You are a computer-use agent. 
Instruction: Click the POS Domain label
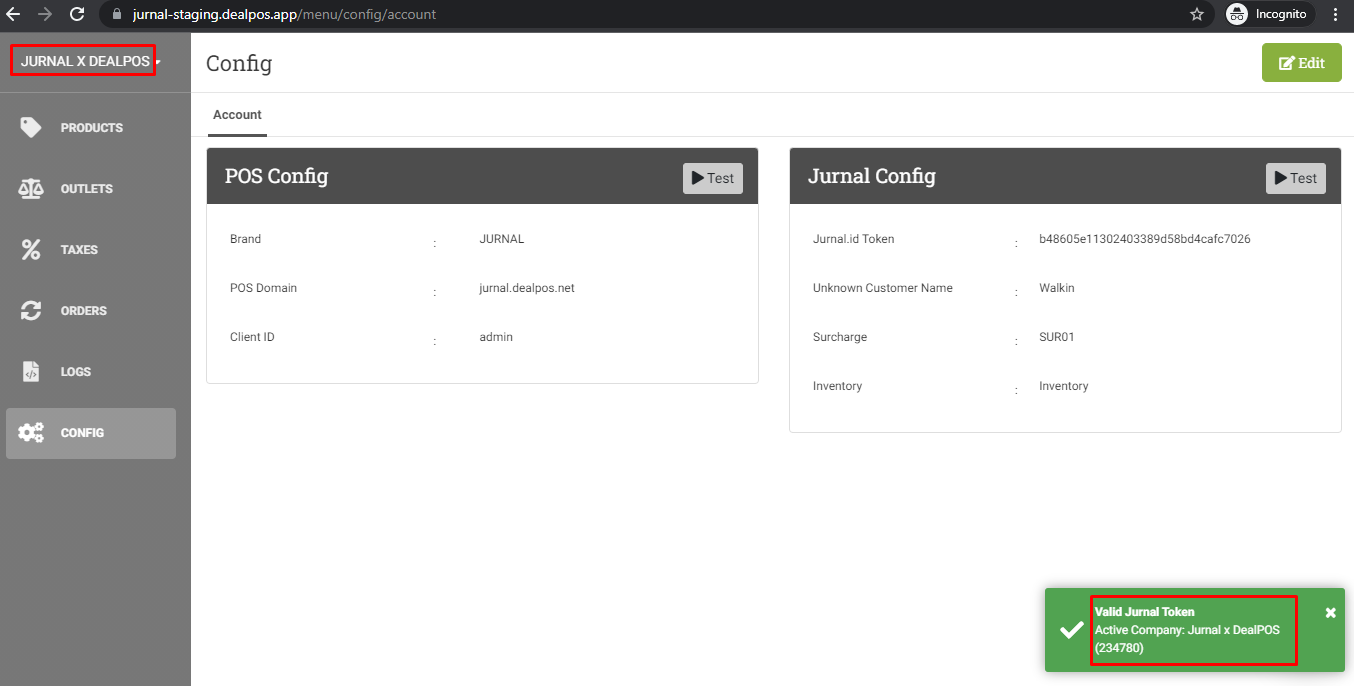263,288
